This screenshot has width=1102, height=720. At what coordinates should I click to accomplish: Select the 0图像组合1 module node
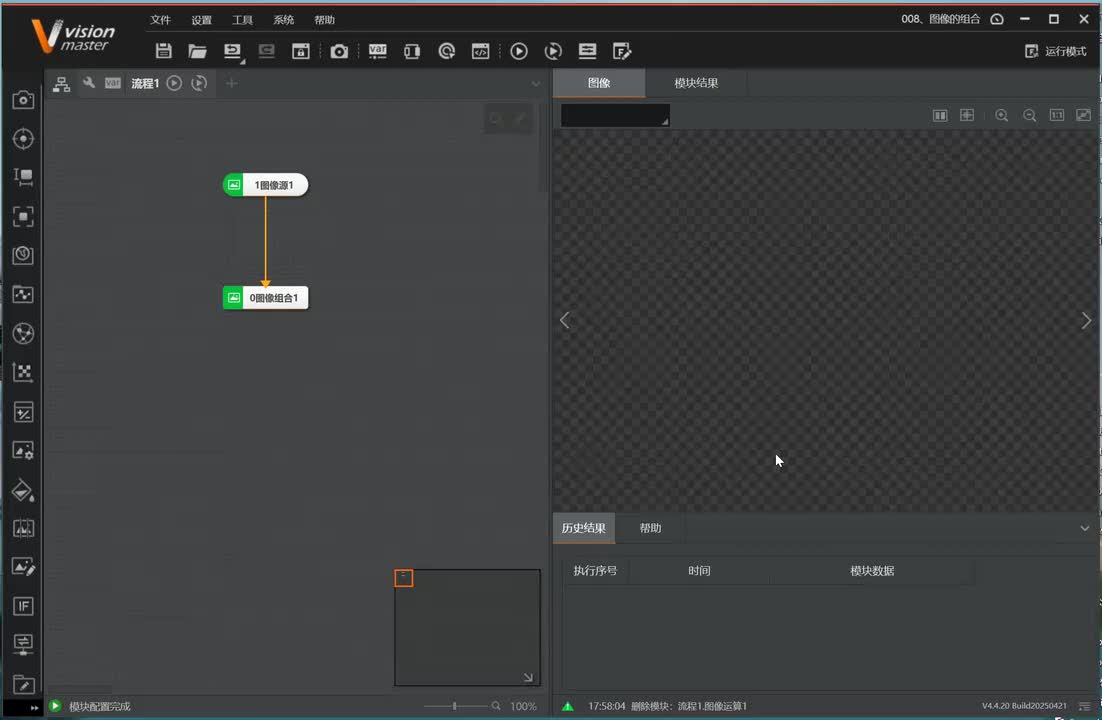266,297
